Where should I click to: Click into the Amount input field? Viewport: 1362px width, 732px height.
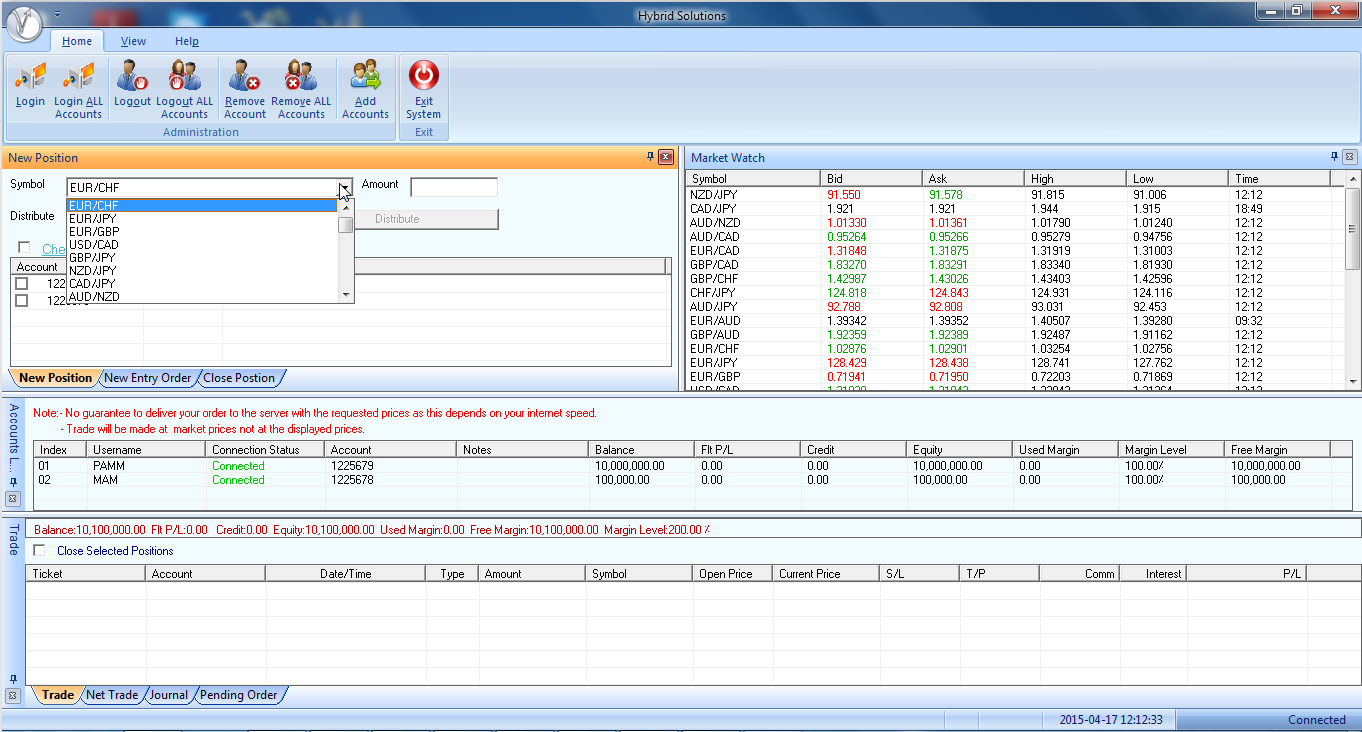tap(454, 187)
